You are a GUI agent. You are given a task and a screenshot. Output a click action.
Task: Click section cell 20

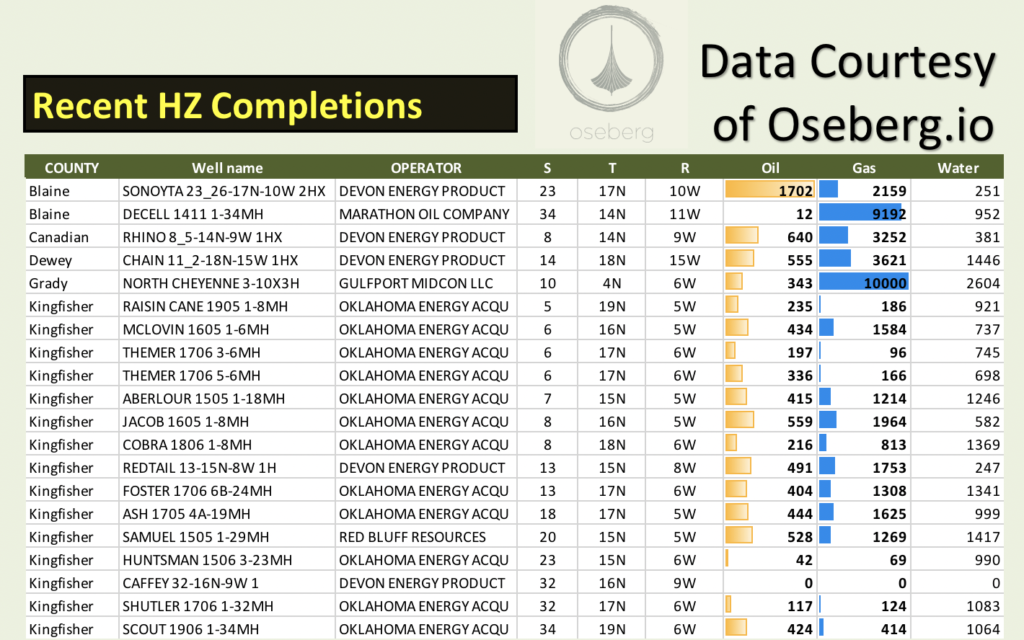point(547,537)
